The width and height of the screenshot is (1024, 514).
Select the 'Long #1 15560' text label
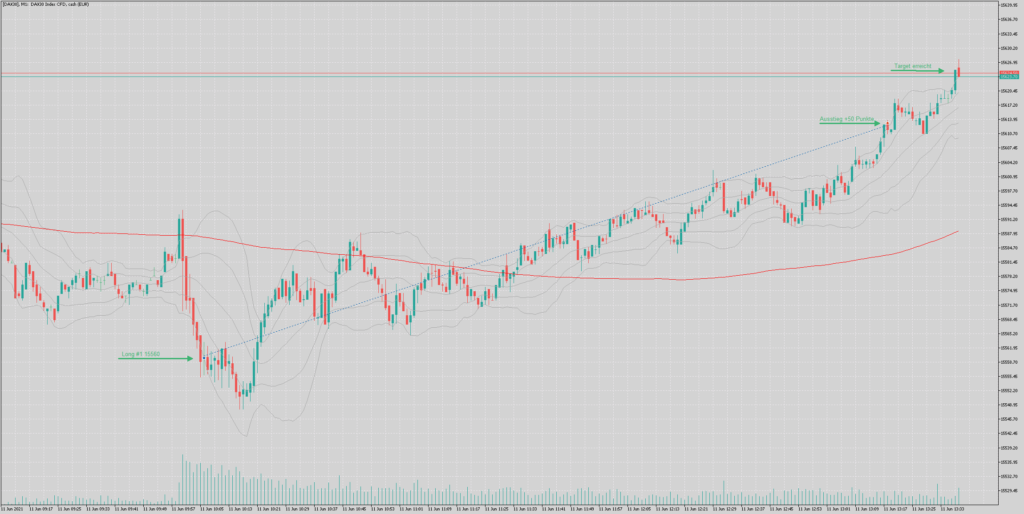pos(142,353)
